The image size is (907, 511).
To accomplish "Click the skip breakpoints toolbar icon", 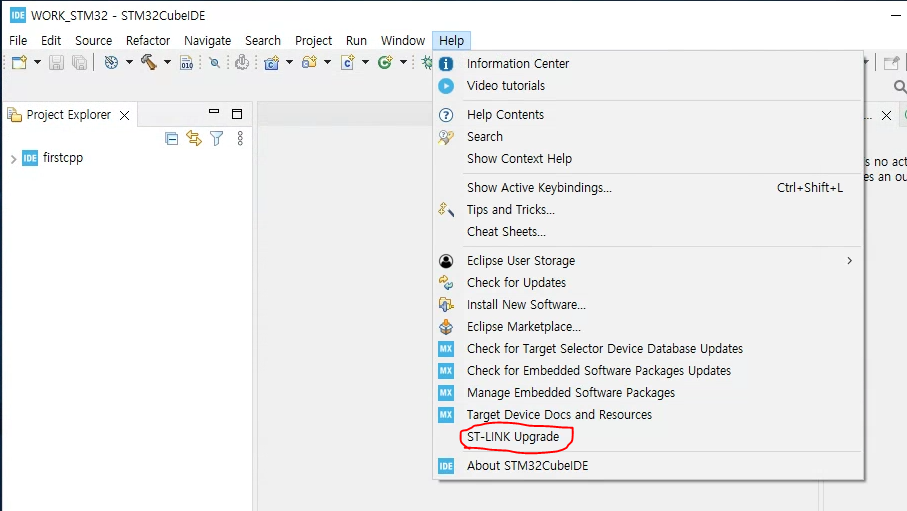I will point(215,63).
